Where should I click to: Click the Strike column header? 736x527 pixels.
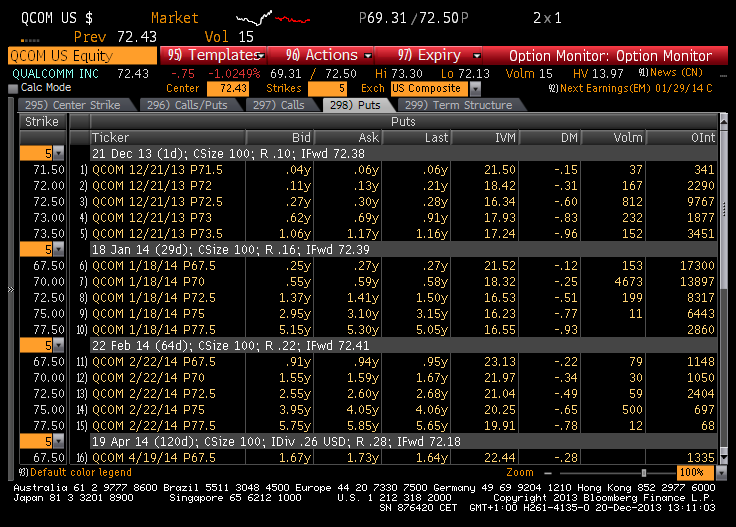click(x=42, y=122)
